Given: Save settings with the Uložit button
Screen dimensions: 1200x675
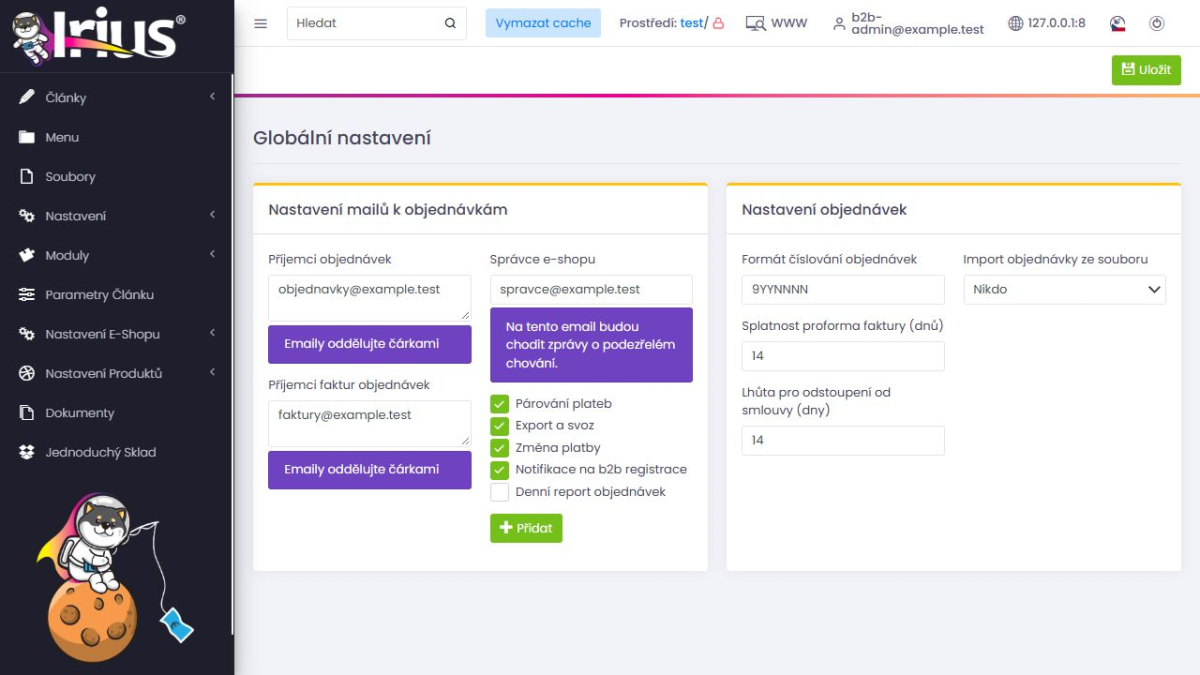Looking at the screenshot, I should (1146, 70).
